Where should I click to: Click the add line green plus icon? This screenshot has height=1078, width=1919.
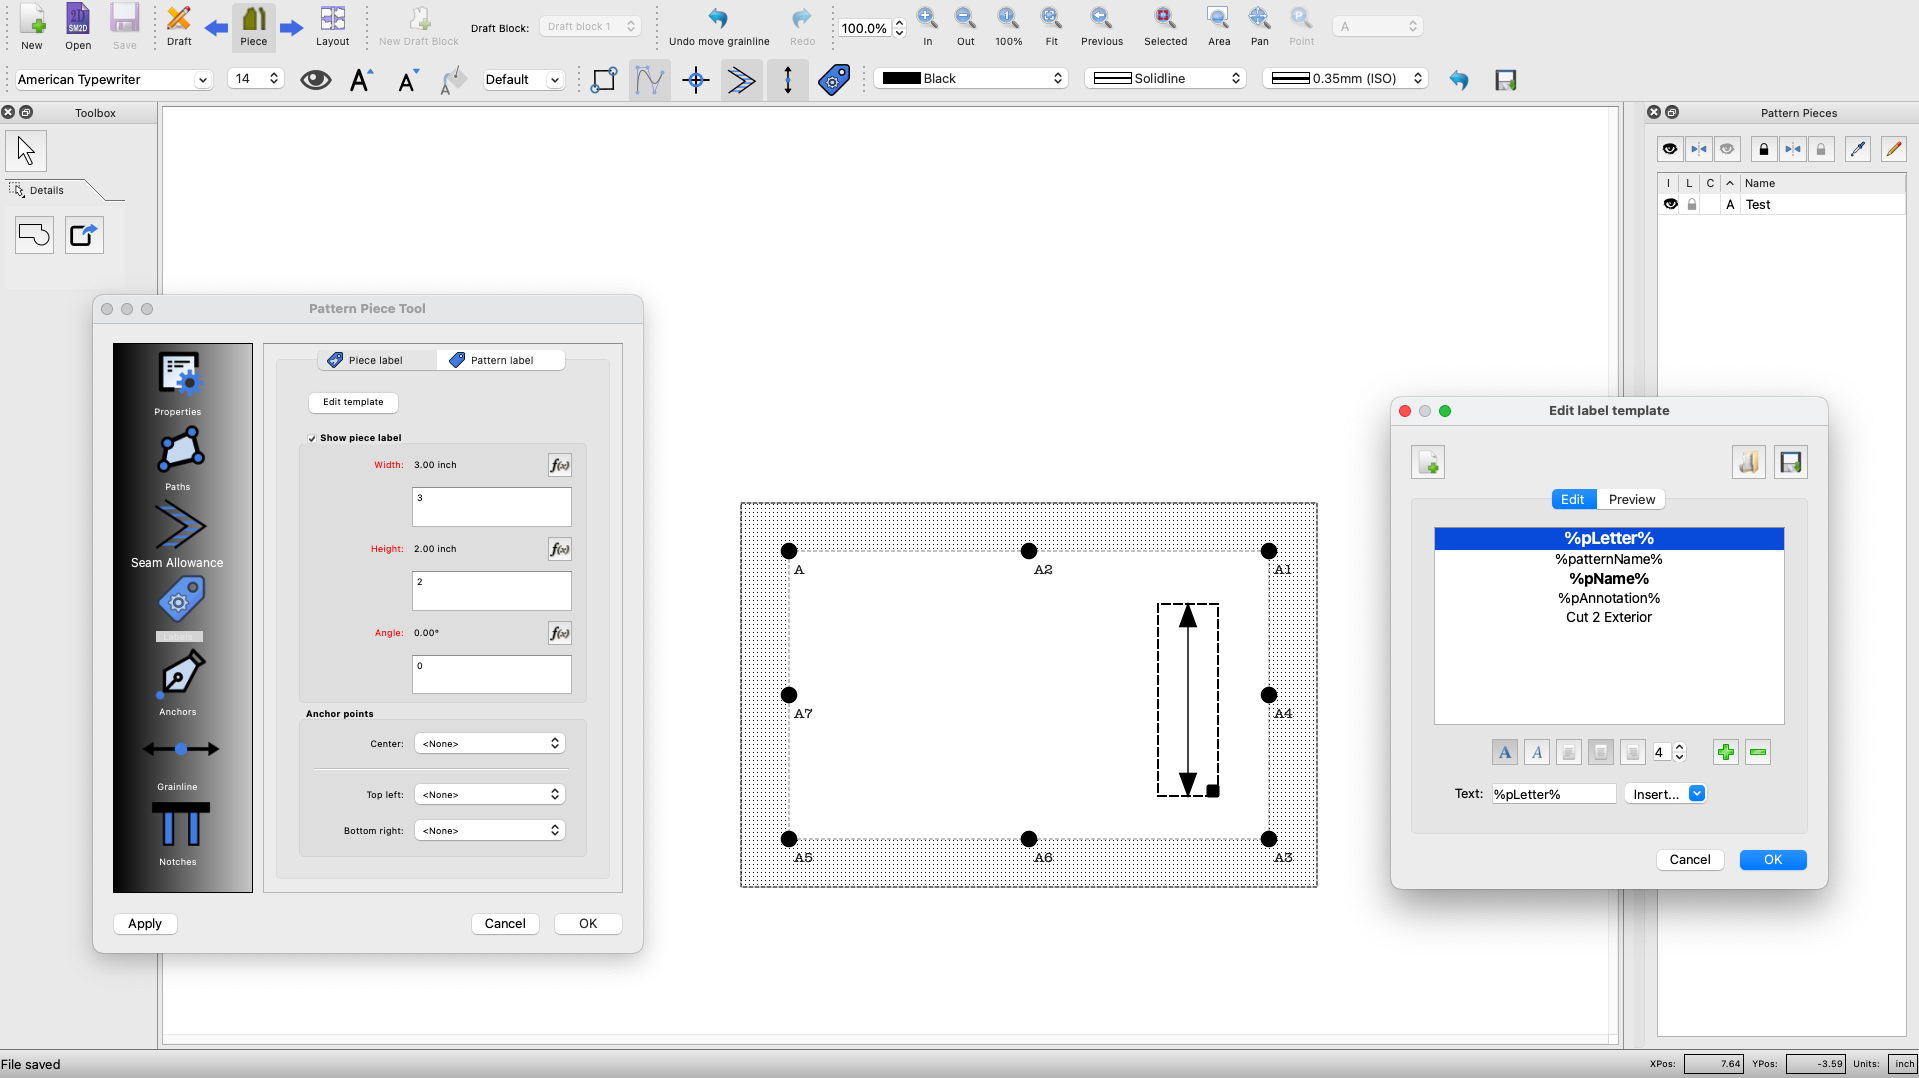[1725, 753]
